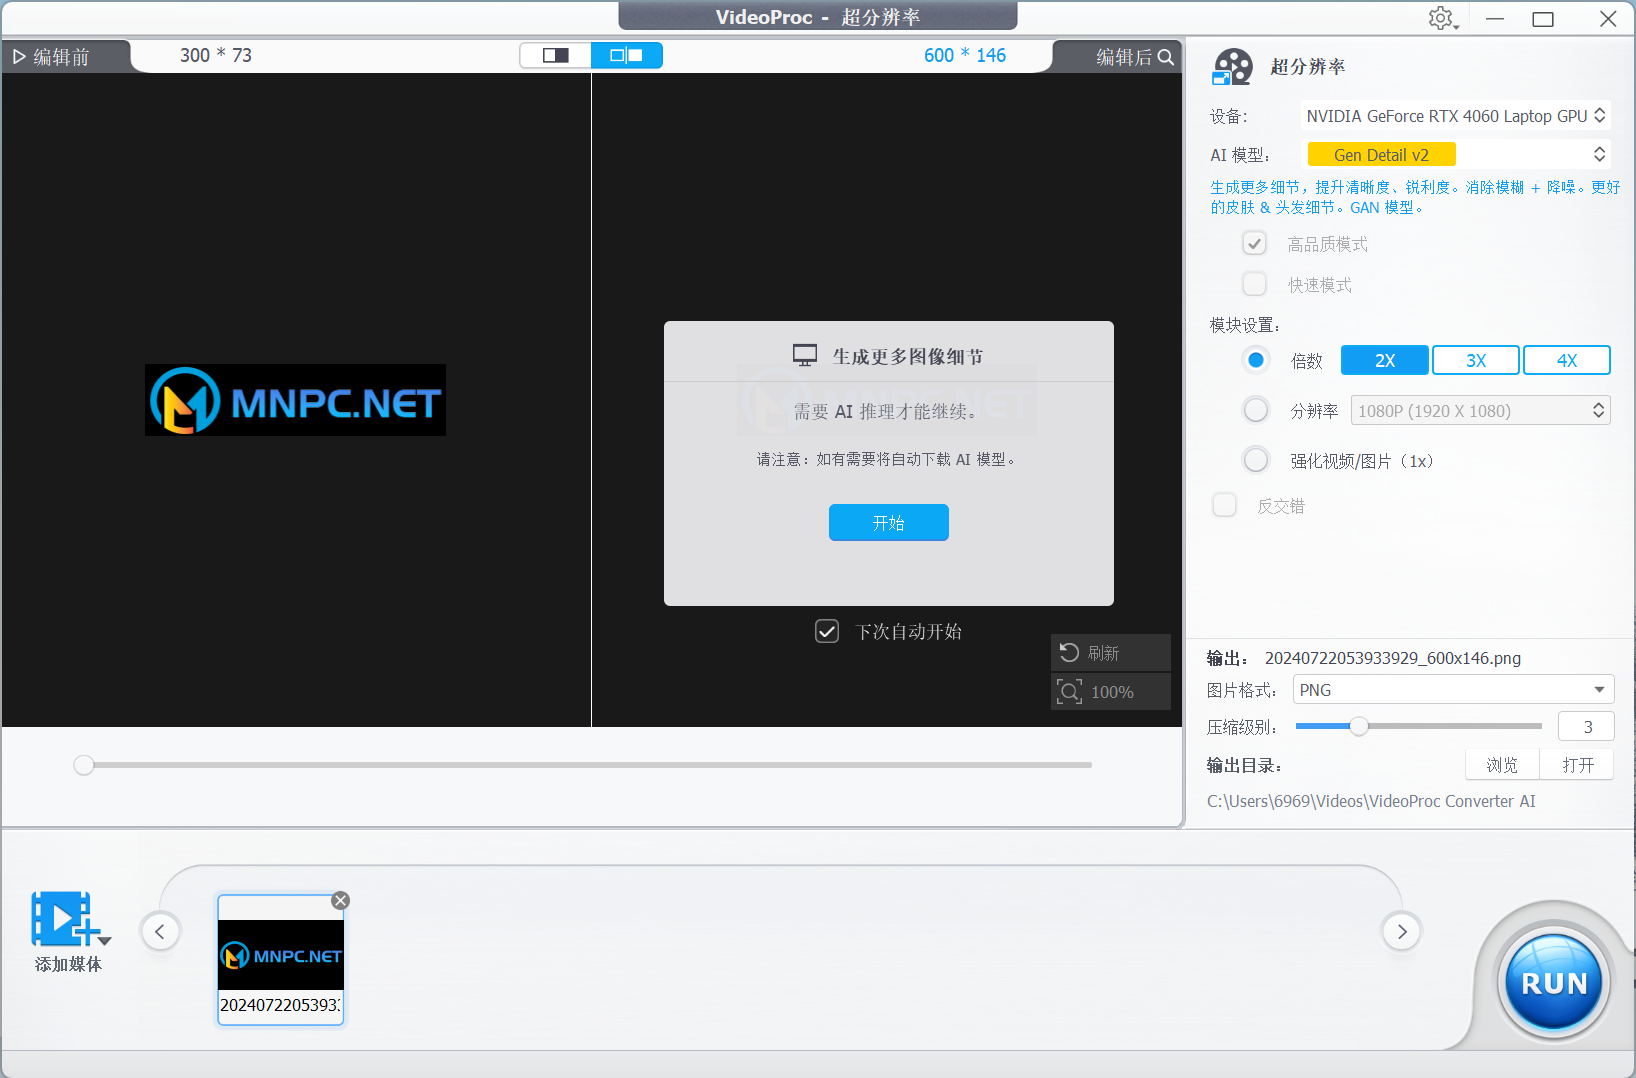1636x1078 pixels.
Task: Click the RUN button
Action: coord(1554,983)
